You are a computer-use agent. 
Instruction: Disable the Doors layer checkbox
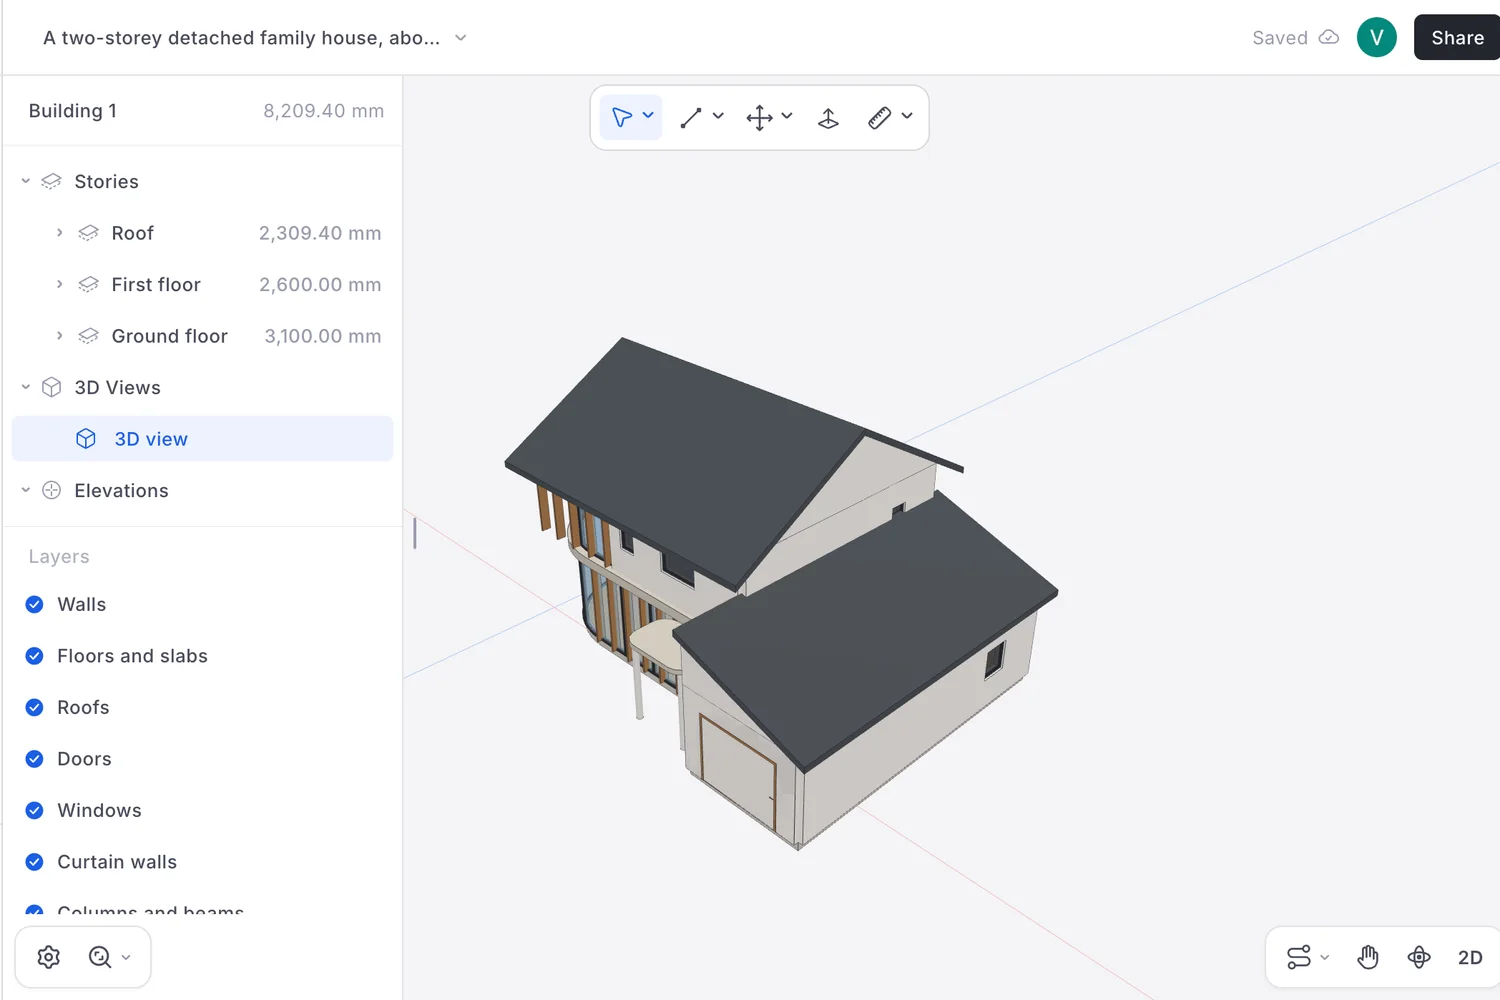(x=34, y=759)
